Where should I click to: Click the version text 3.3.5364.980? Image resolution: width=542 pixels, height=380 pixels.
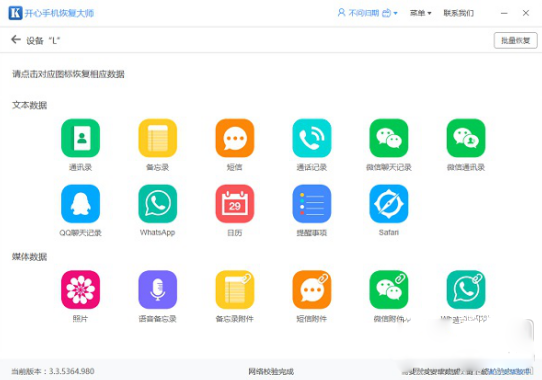72,371
